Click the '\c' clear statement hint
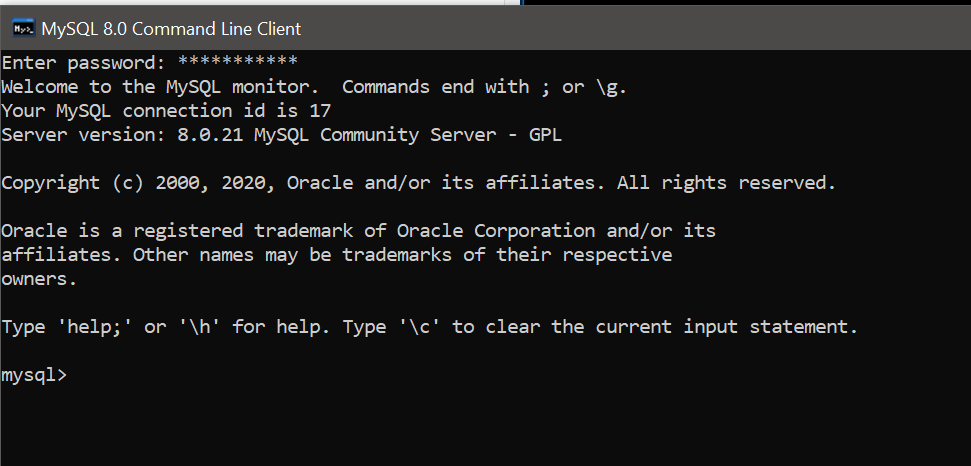This screenshot has width=971, height=466. (420, 327)
